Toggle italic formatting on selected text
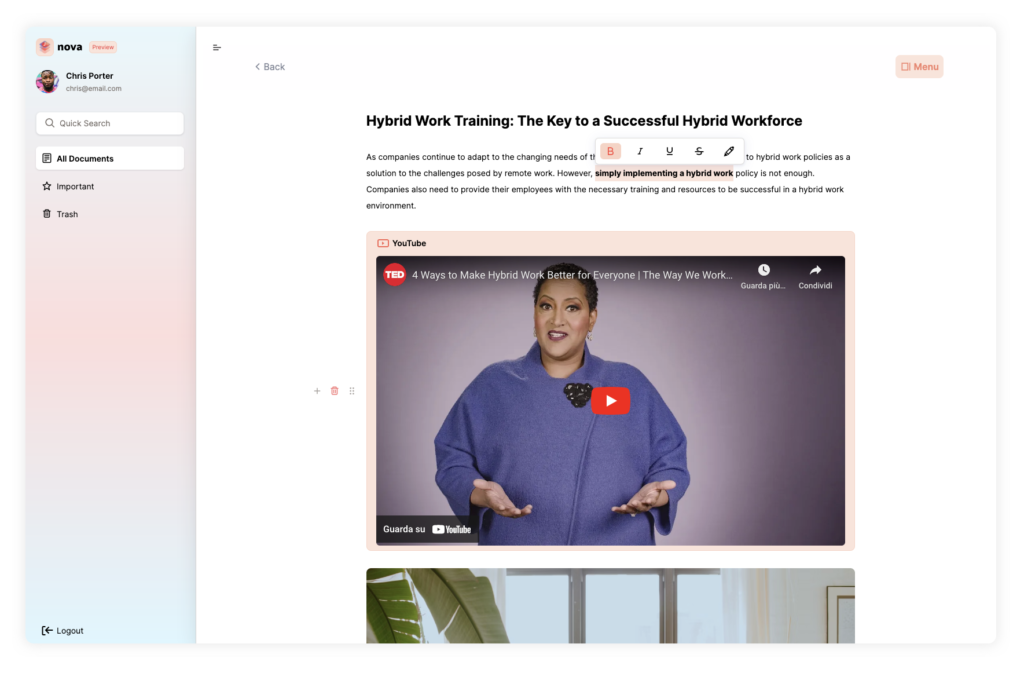Screen dimensions: 1024x673 point(639,151)
